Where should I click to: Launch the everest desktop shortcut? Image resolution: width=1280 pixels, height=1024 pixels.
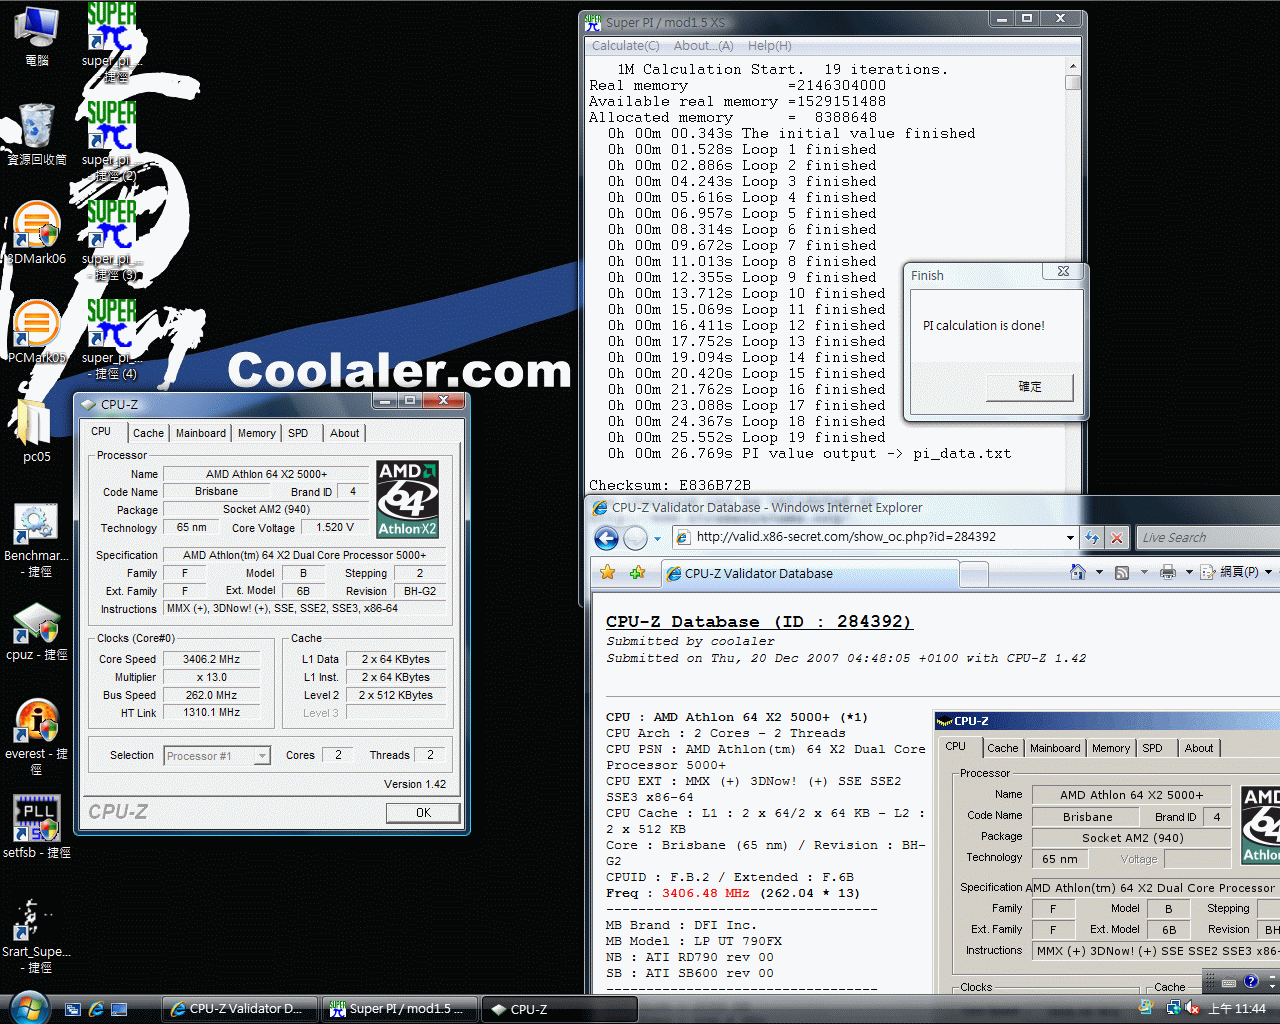[x=37, y=736]
